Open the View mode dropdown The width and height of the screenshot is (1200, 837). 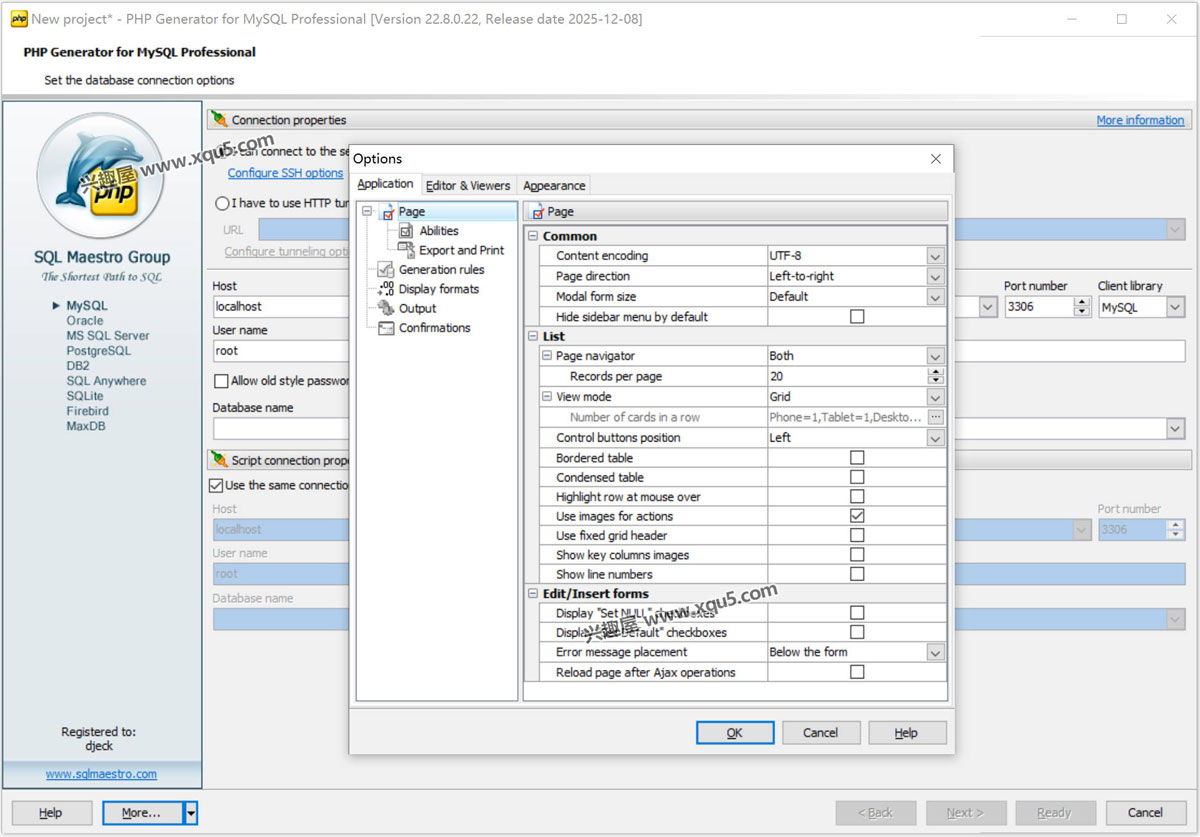pyautogui.click(x=934, y=396)
